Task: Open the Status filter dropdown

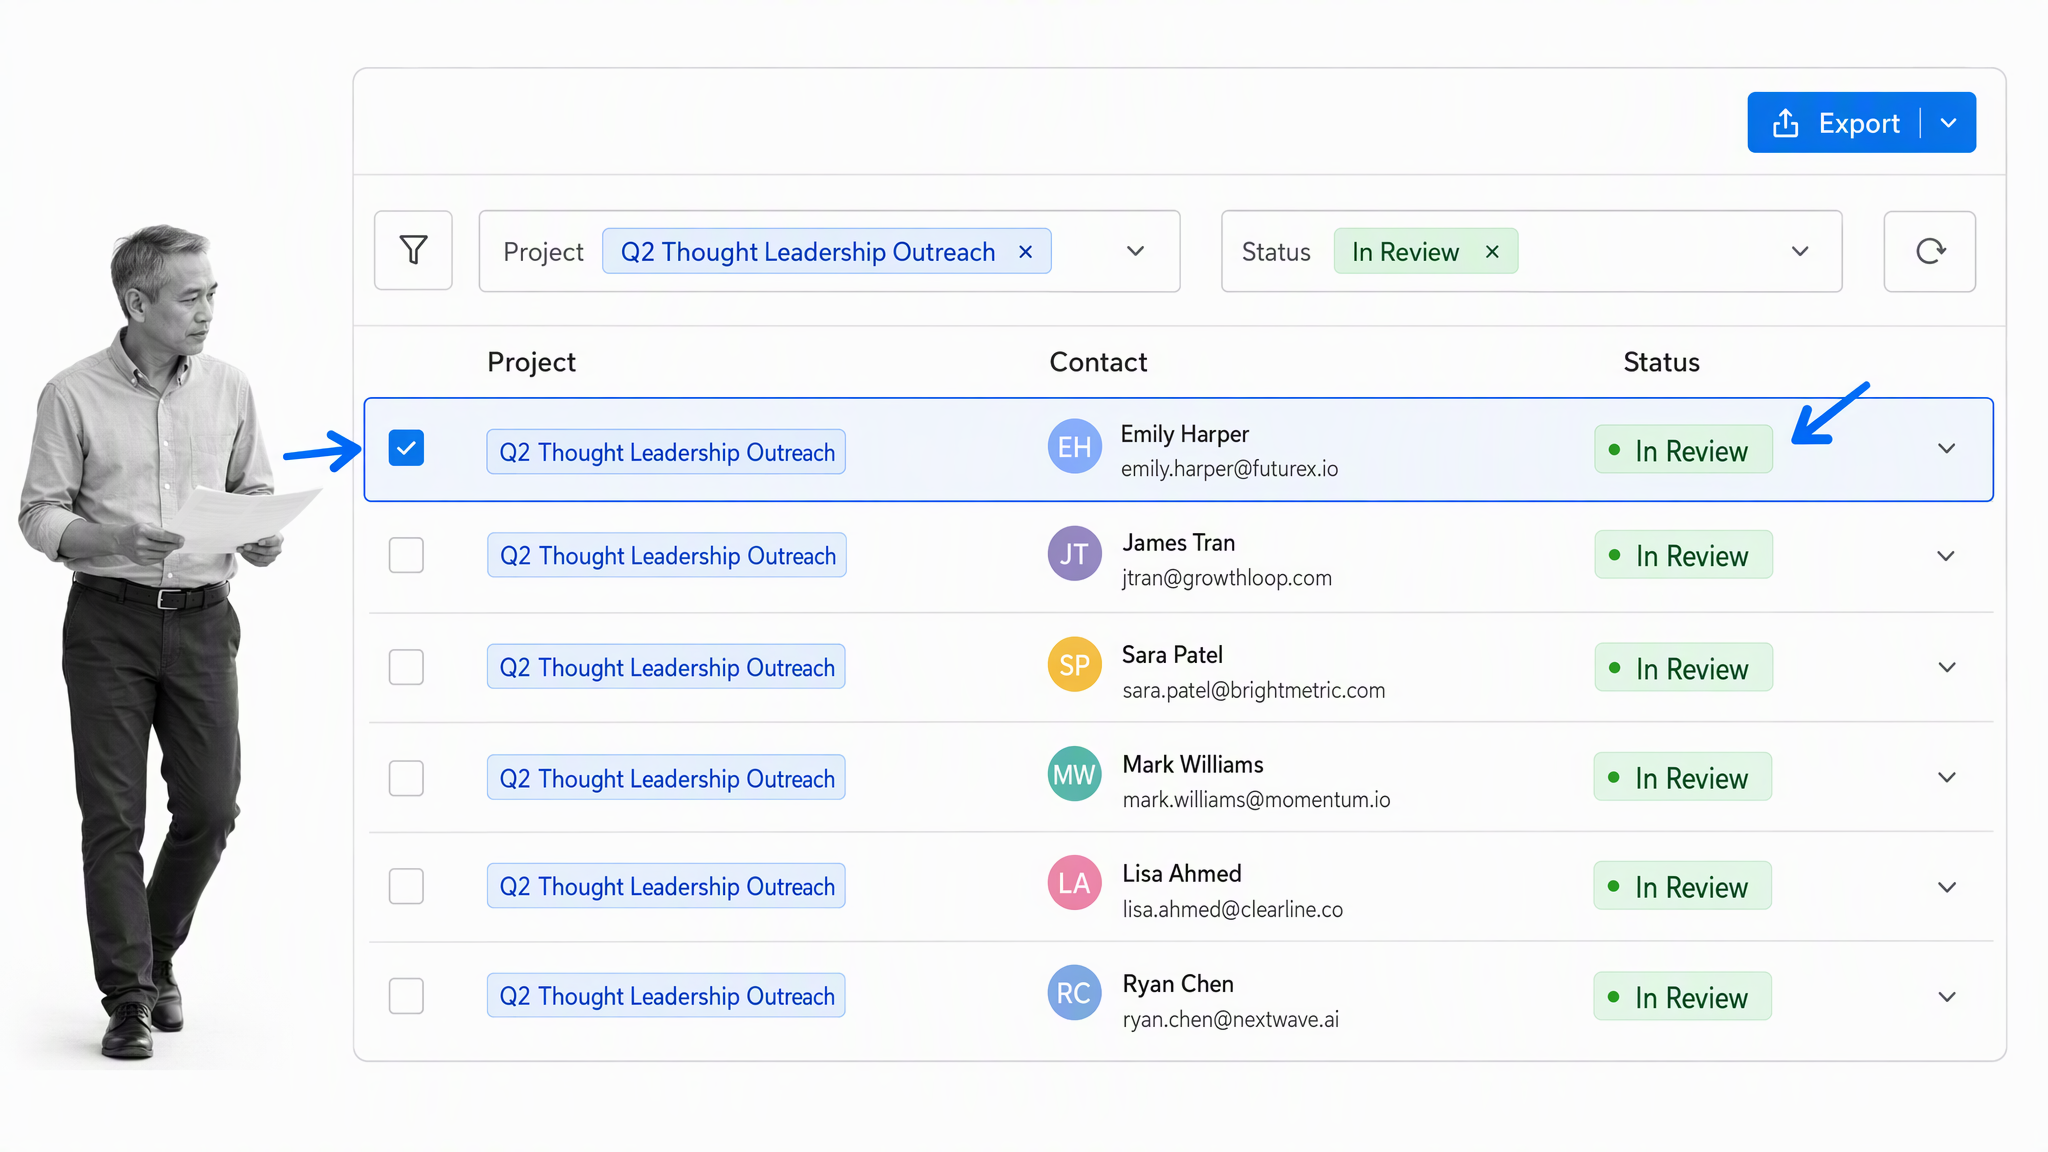Action: coord(1800,251)
